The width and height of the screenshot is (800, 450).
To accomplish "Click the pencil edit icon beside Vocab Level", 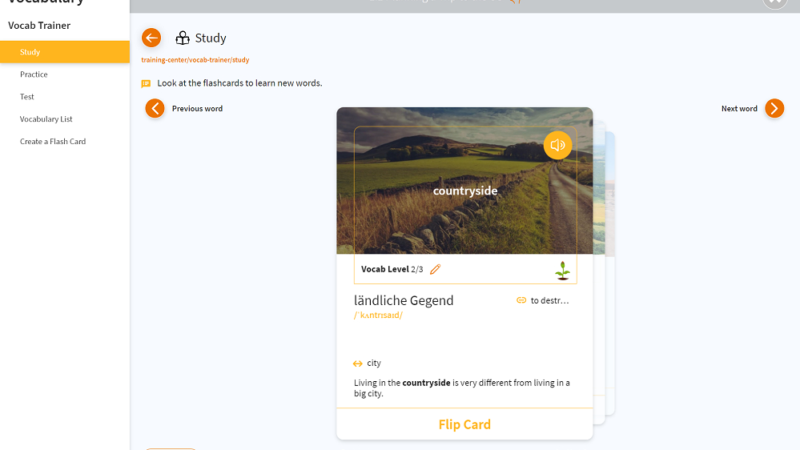I will pyautogui.click(x=435, y=269).
